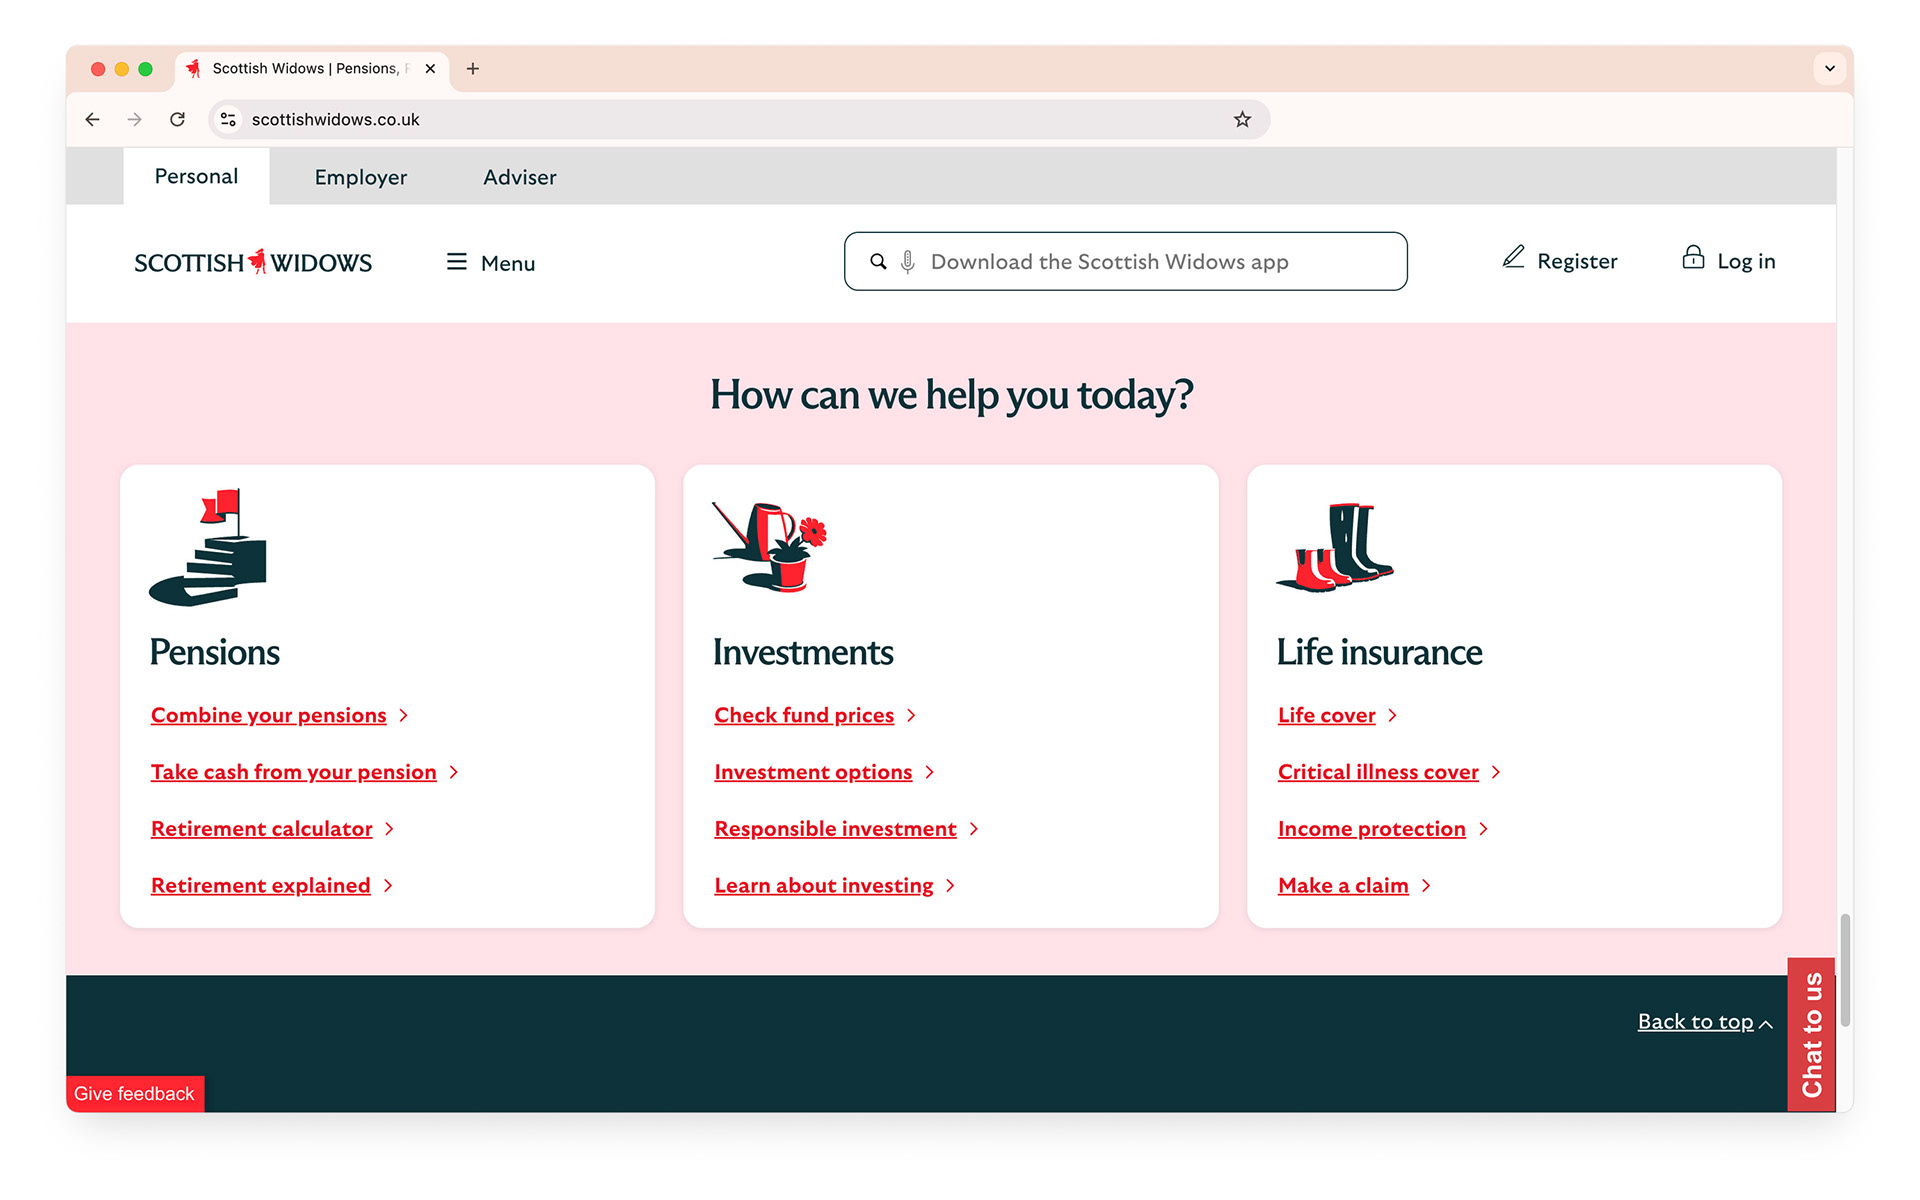Open a new browser tab with plus
1920x1200 pixels.
point(473,69)
